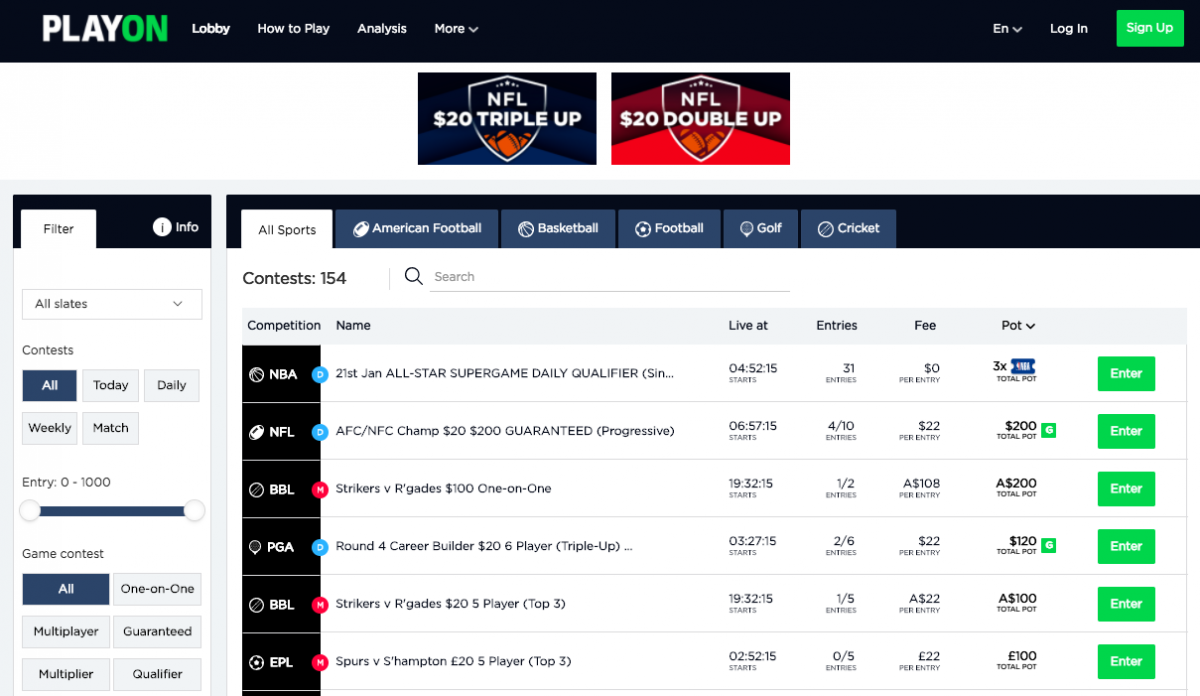Select All under Game contest
The width and height of the screenshot is (1200, 696).
point(66,589)
